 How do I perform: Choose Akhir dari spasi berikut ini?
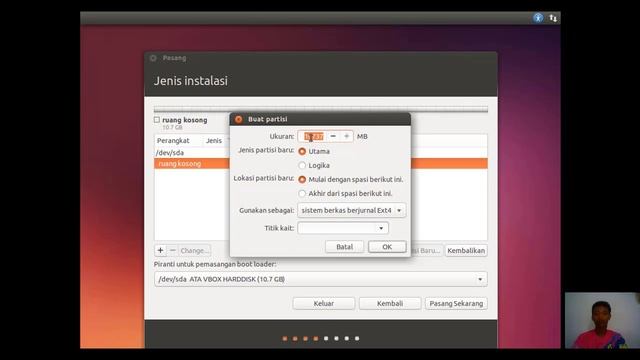(x=302, y=193)
